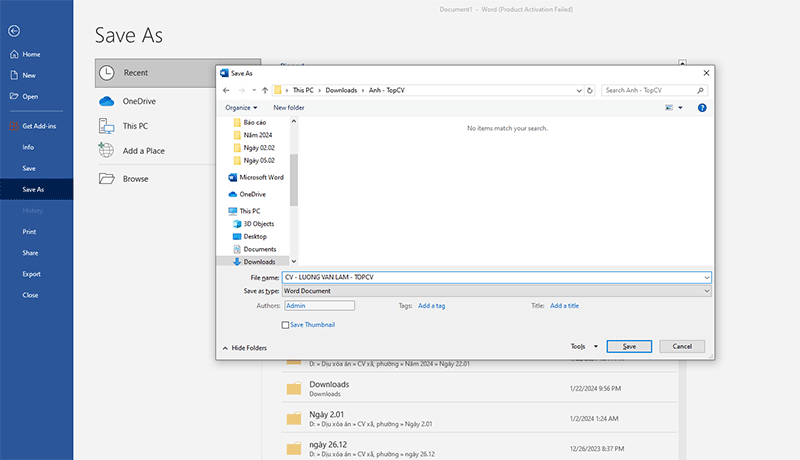
Task: Open the Save as type dropdown
Action: pos(496,291)
